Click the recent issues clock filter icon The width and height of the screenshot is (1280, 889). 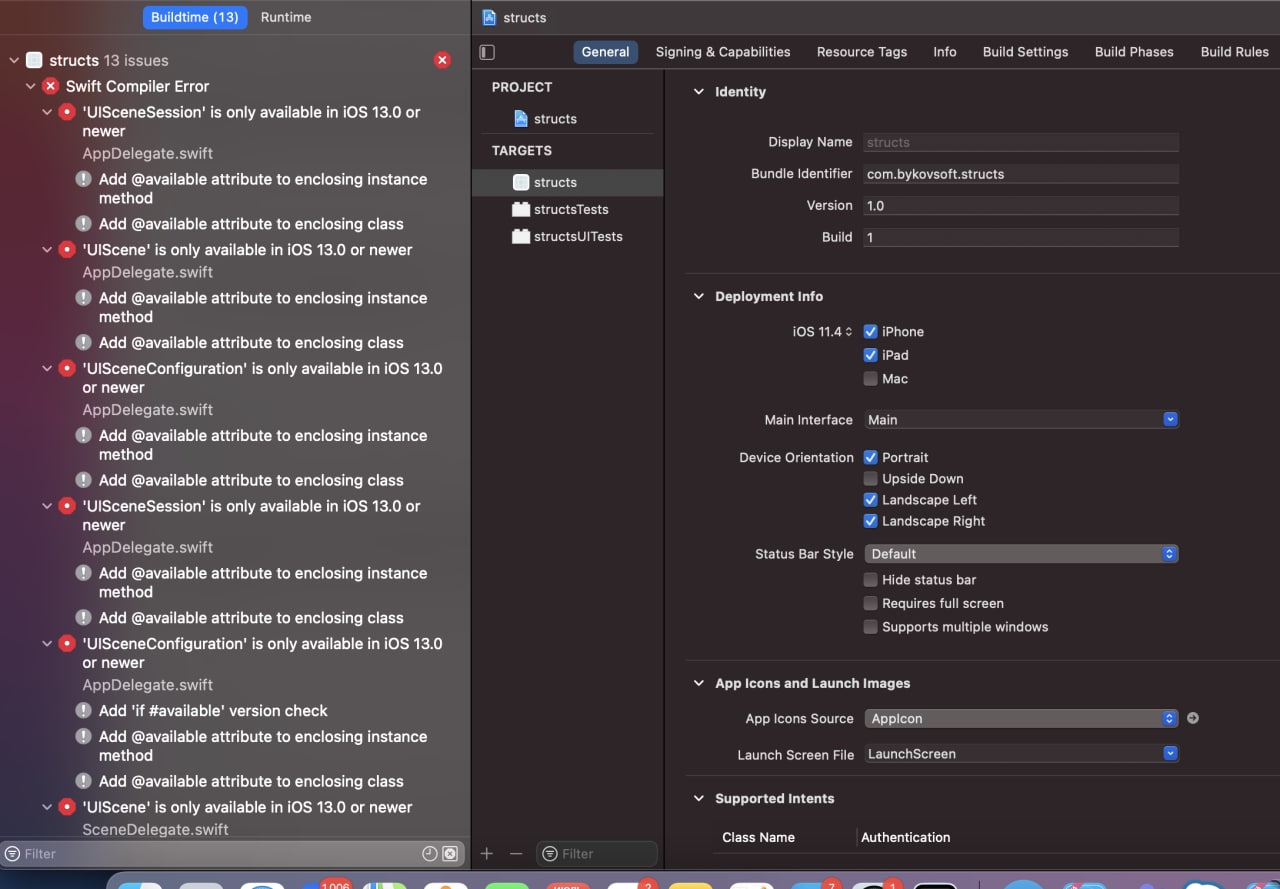tap(430, 853)
